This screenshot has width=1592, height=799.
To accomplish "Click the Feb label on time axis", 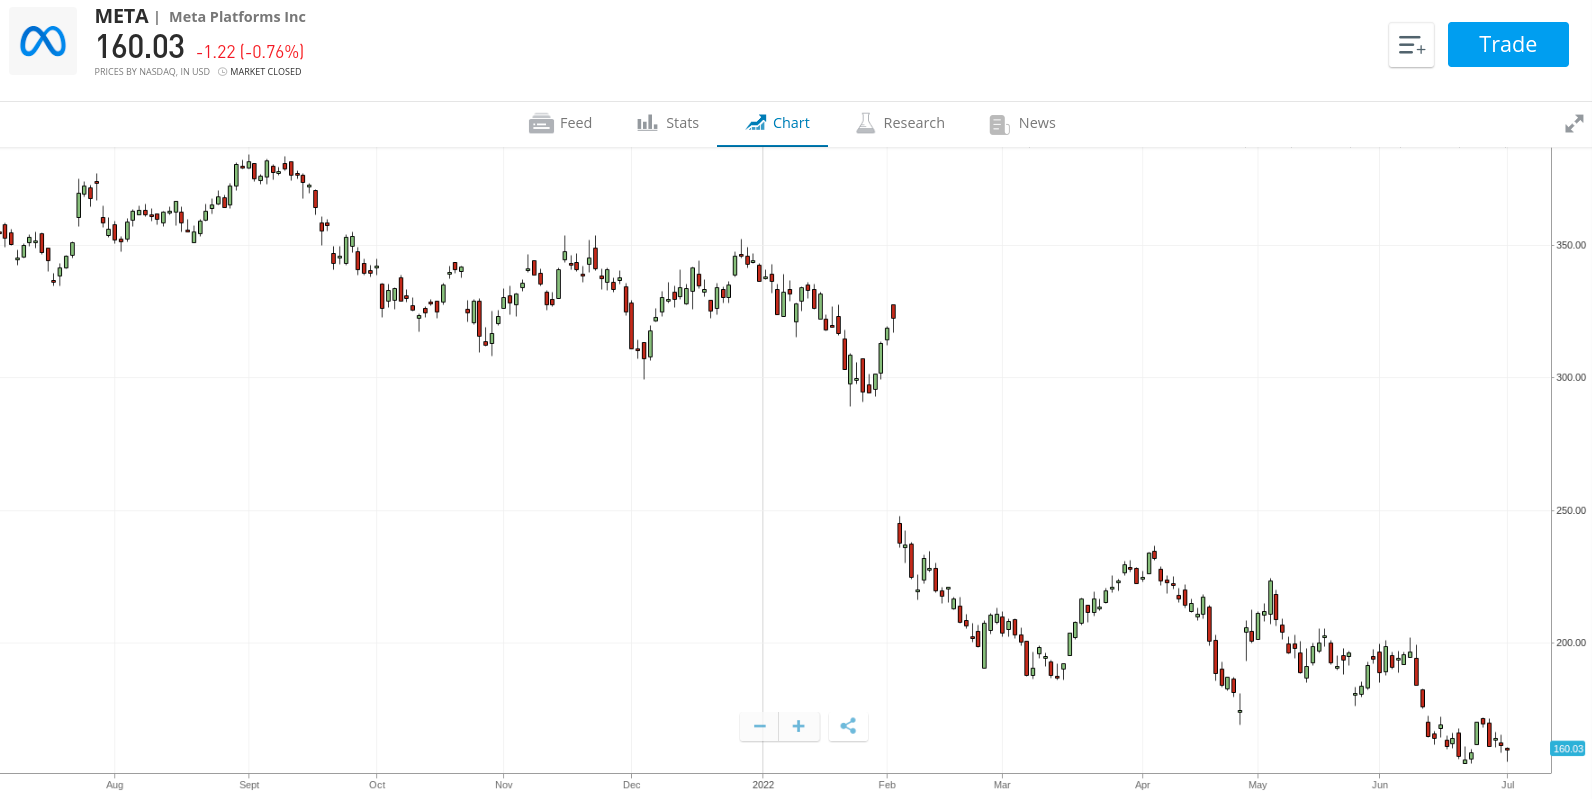I will [887, 785].
